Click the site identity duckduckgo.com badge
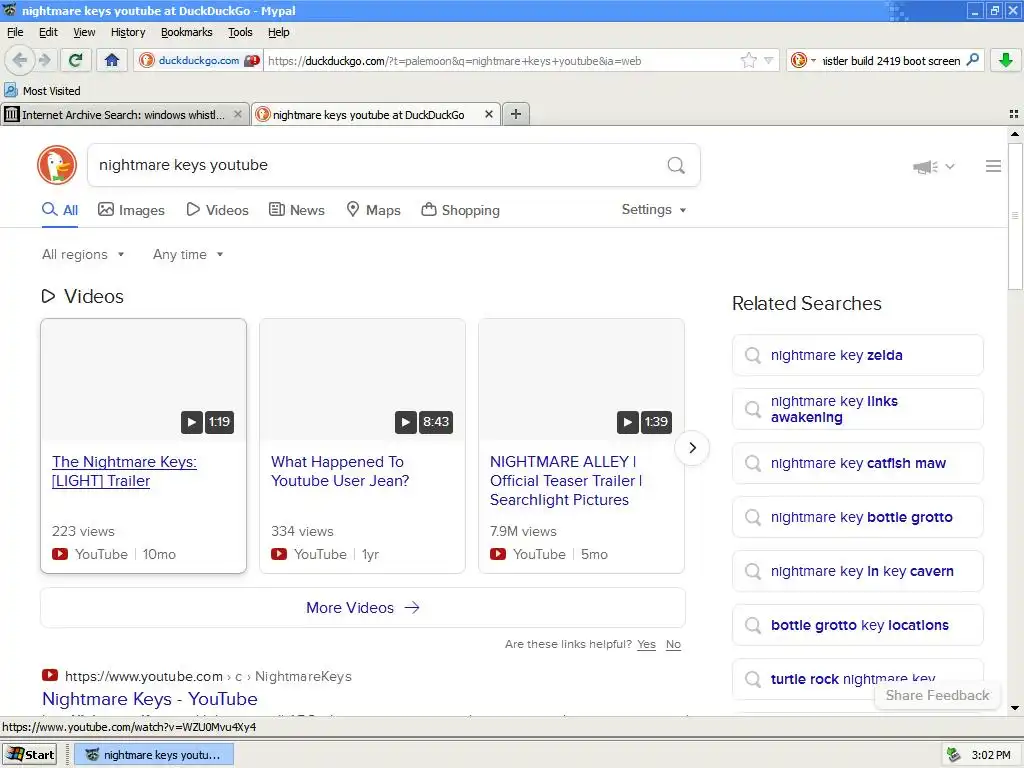The width and height of the screenshot is (1024, 768). point(199,61)
